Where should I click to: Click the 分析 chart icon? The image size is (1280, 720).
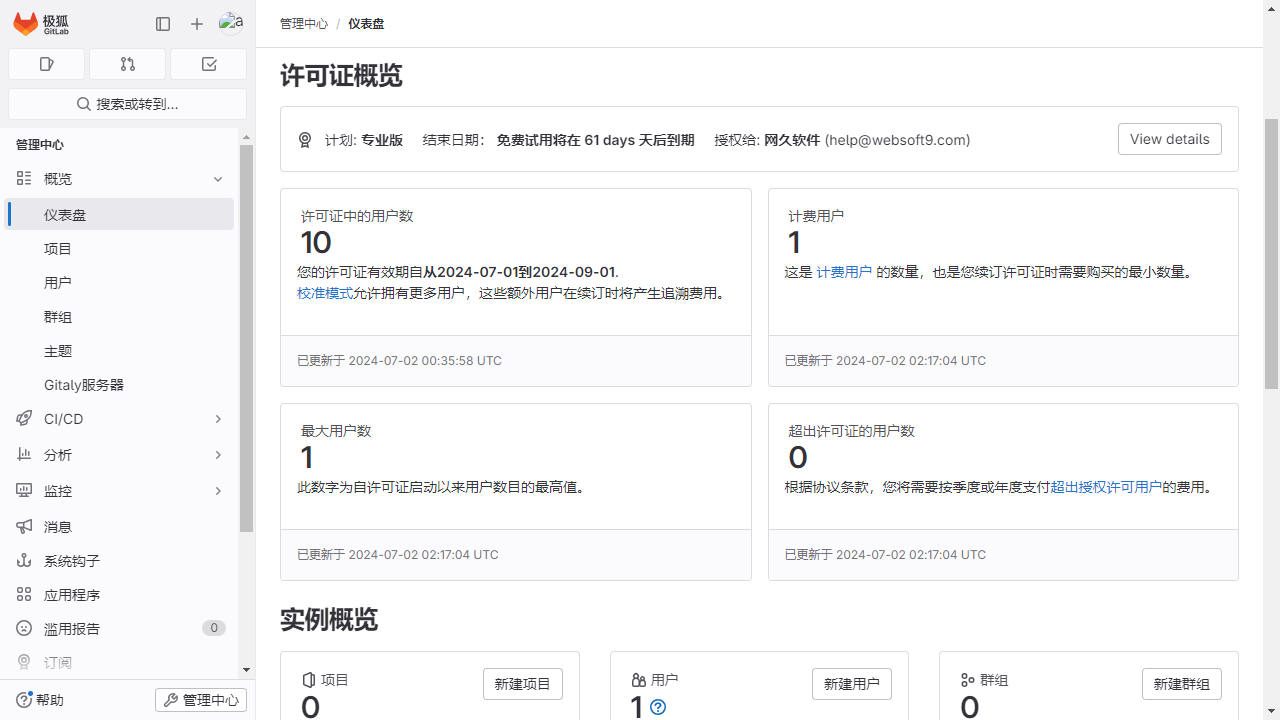click(24, 455)
